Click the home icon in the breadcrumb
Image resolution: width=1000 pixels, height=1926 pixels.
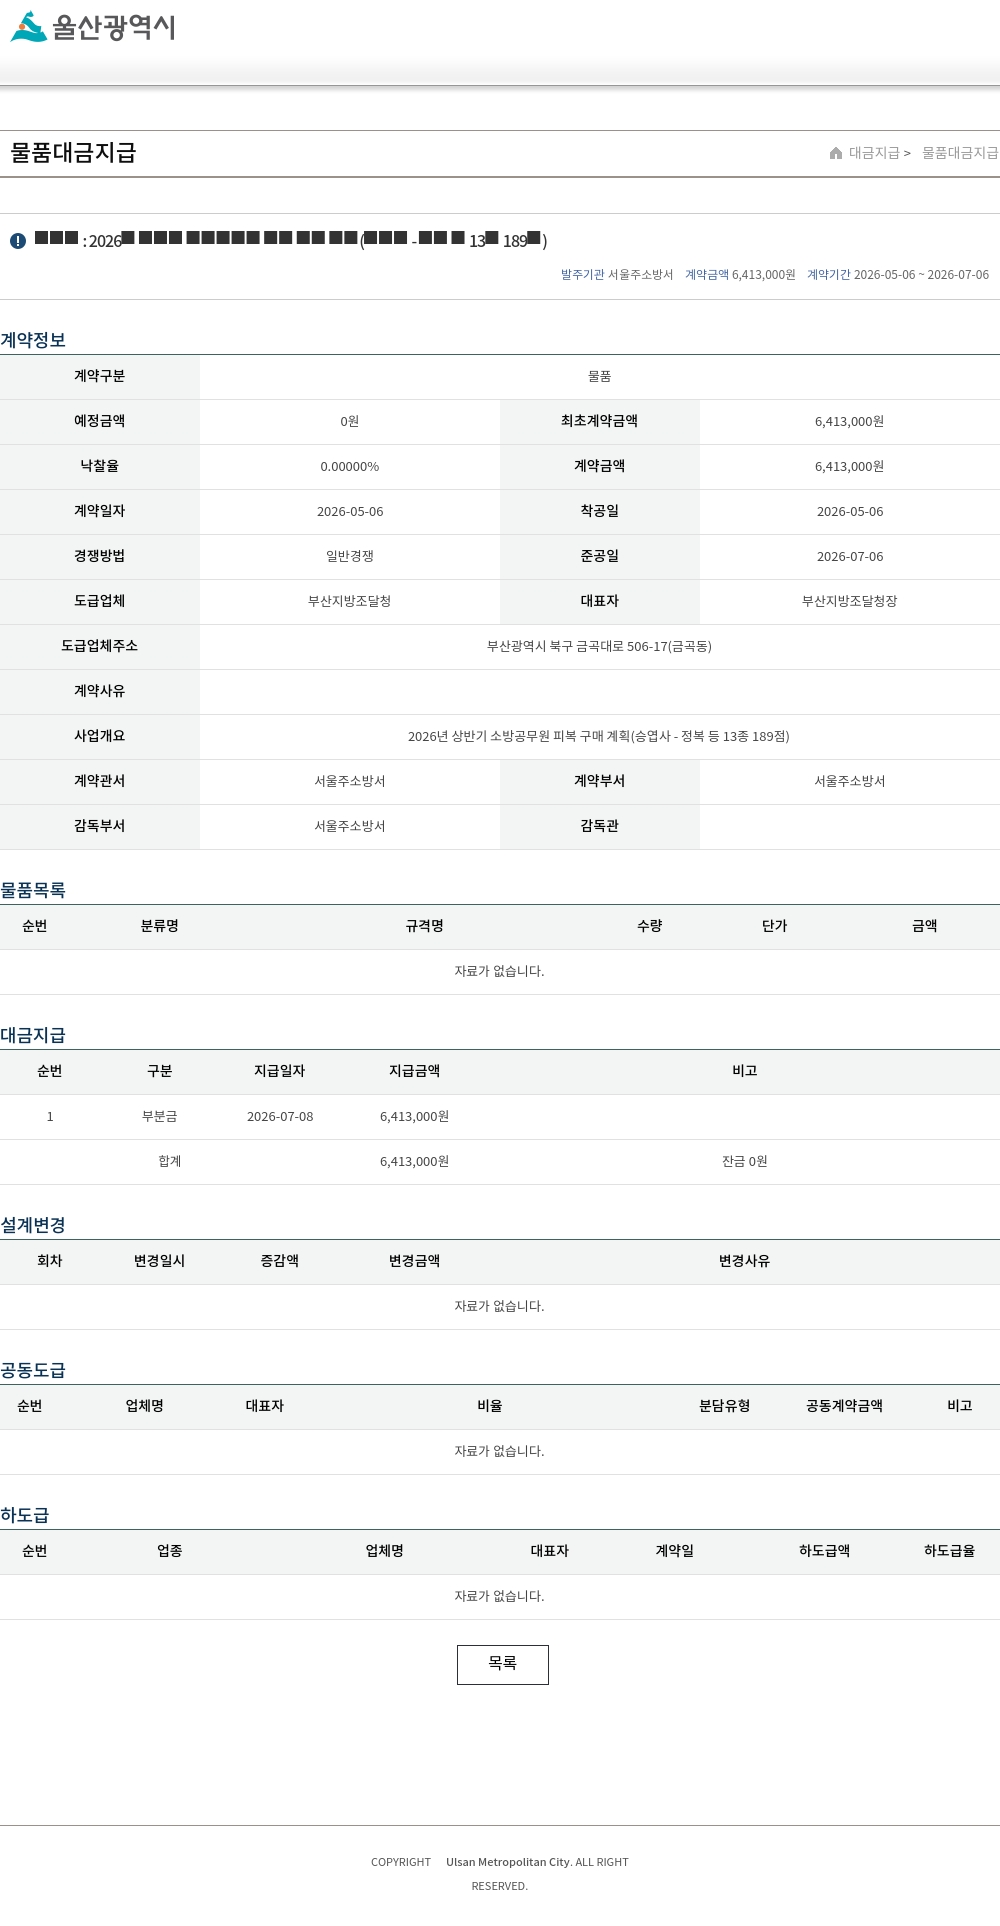(x=836, y=153)
